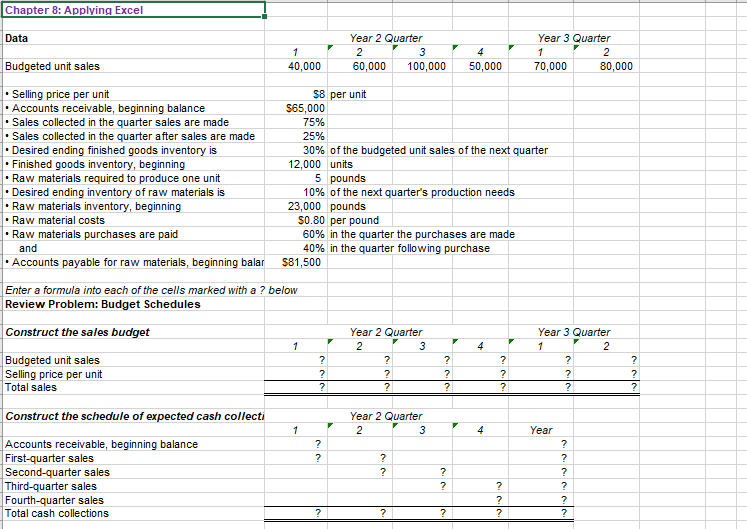Click the $8 selling price value

click(296, 94)
